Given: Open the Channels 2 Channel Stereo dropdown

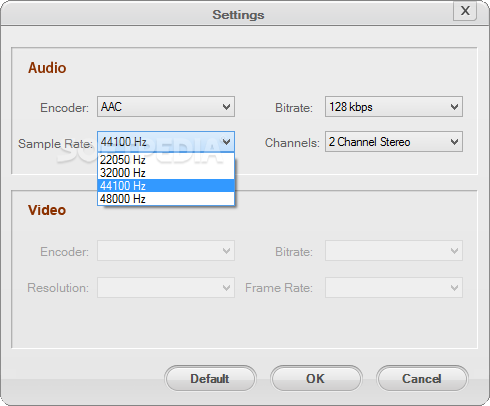Looking at the screenshot, I should pyautogui.click(x=394, y=142).
